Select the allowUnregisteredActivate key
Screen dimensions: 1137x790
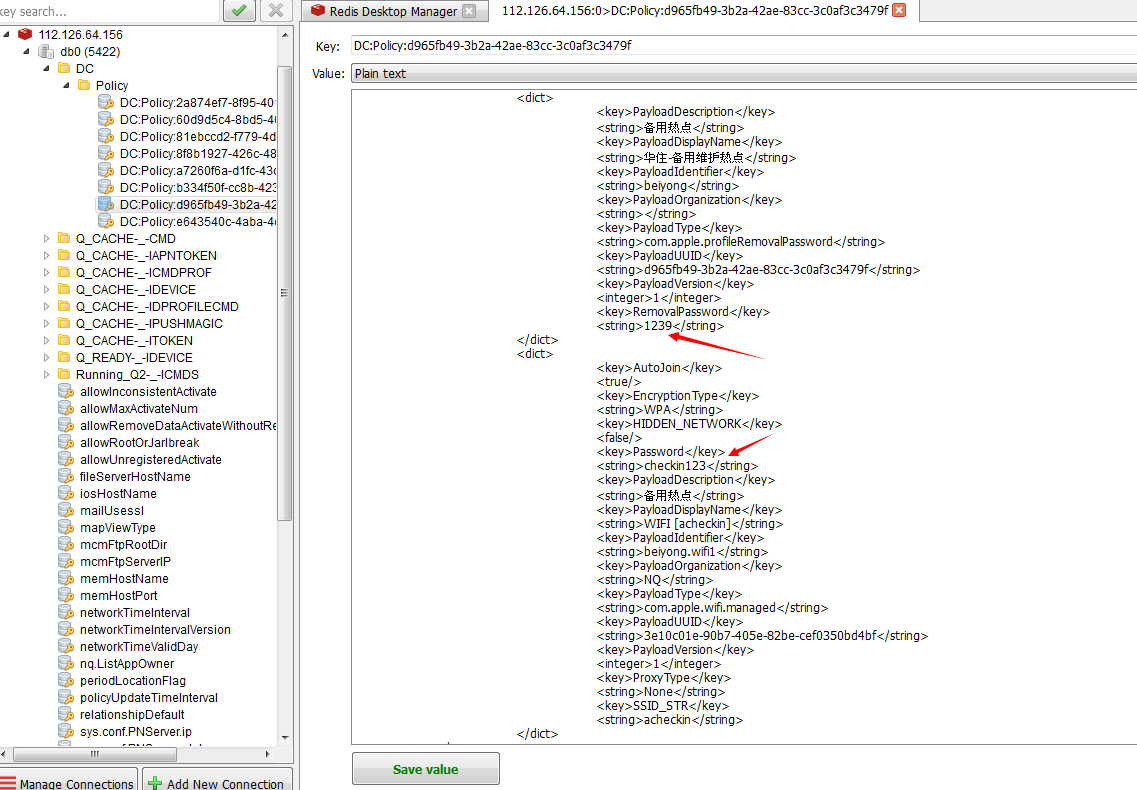pos(151,459)
